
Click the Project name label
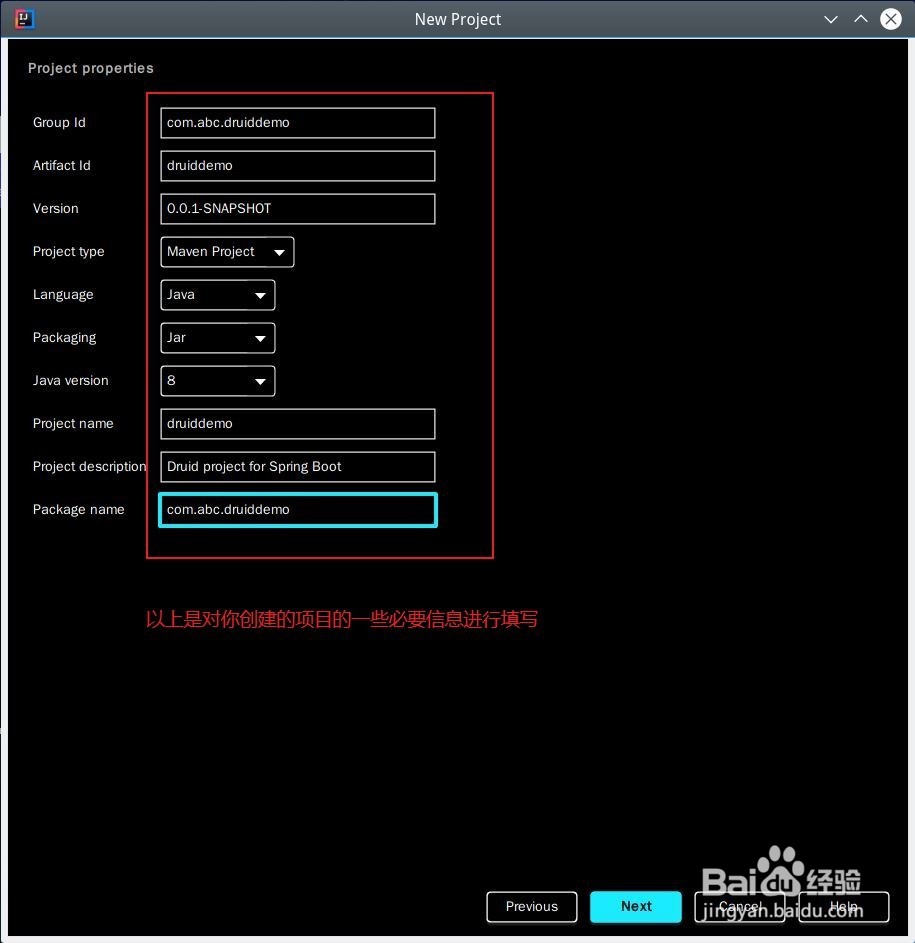tap(73, 423)
